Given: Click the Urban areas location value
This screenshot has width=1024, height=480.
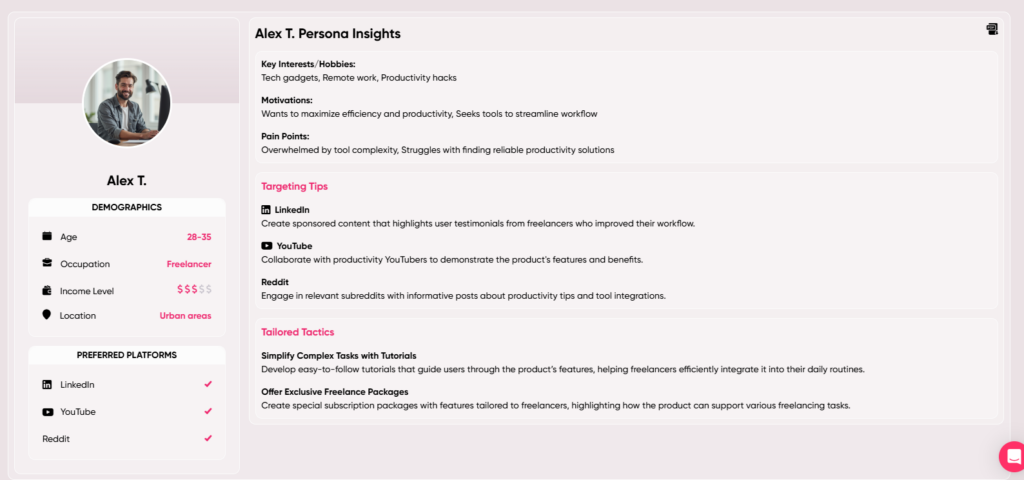Looking at the screenshot, I should pyautogui.click(x=185, y=315).
